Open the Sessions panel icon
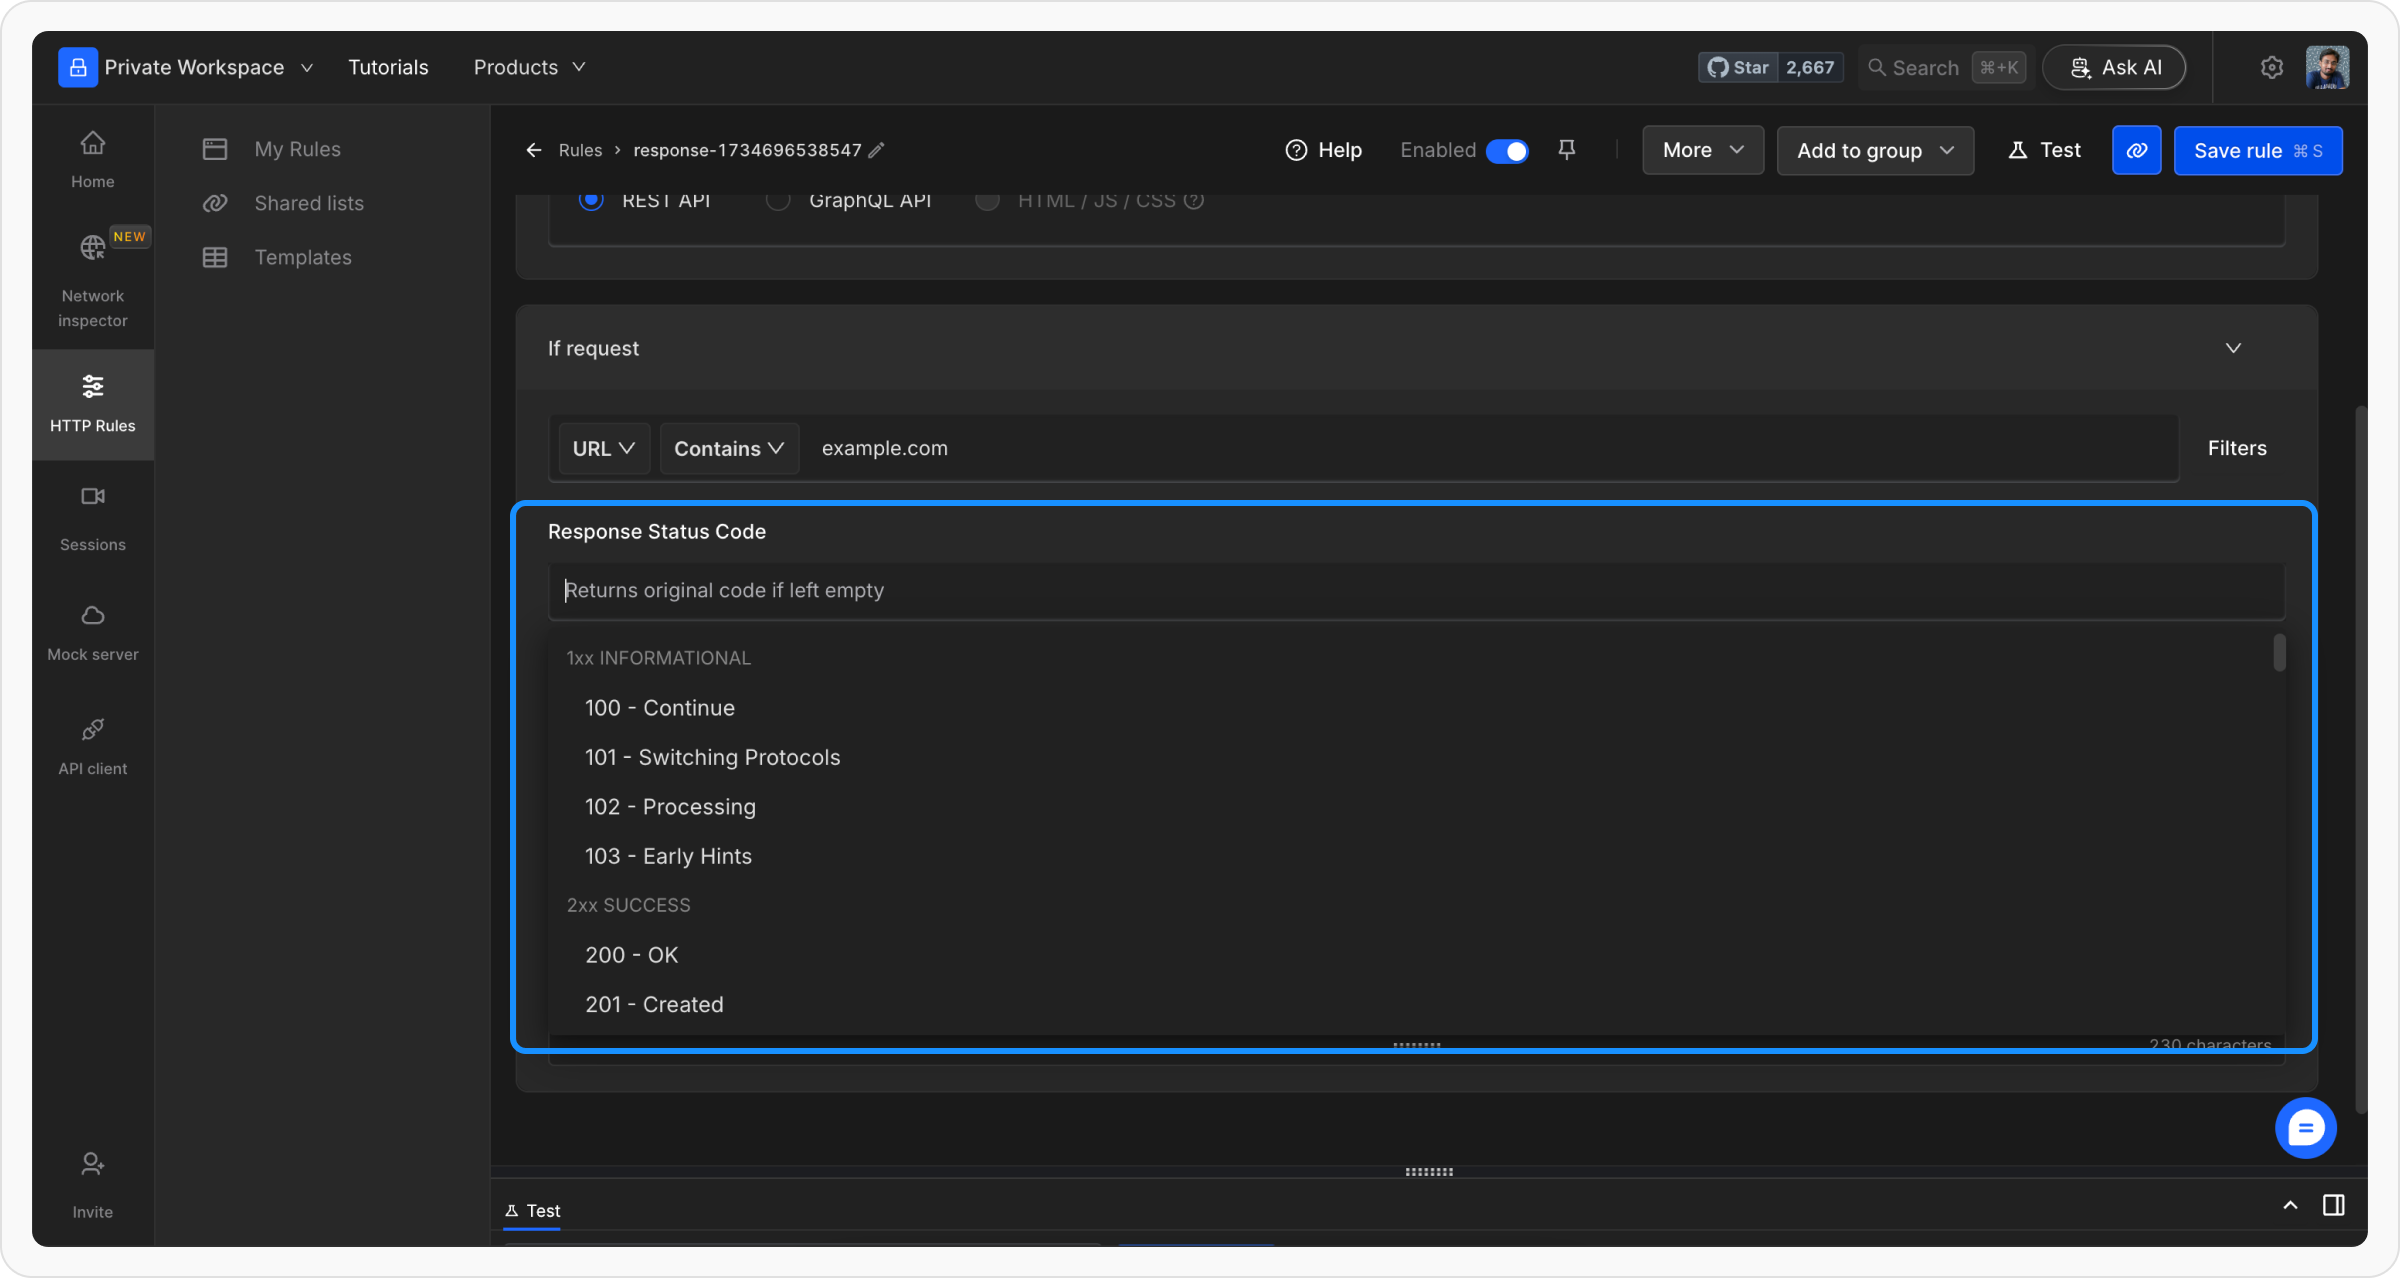 tap(92, 497)
